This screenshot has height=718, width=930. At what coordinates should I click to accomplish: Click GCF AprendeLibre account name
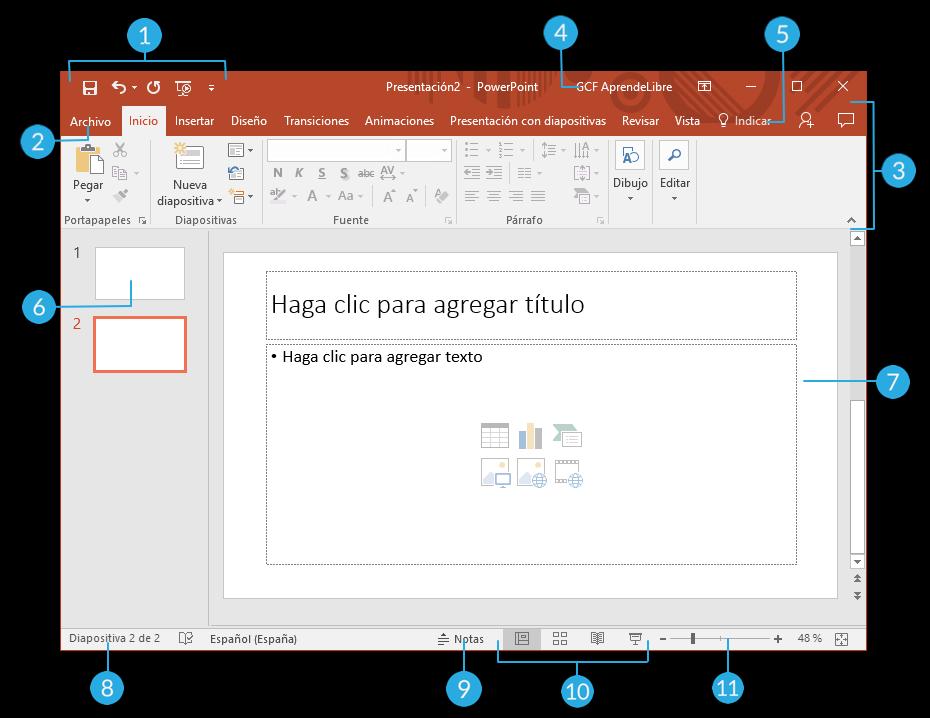tap(624, 87)
